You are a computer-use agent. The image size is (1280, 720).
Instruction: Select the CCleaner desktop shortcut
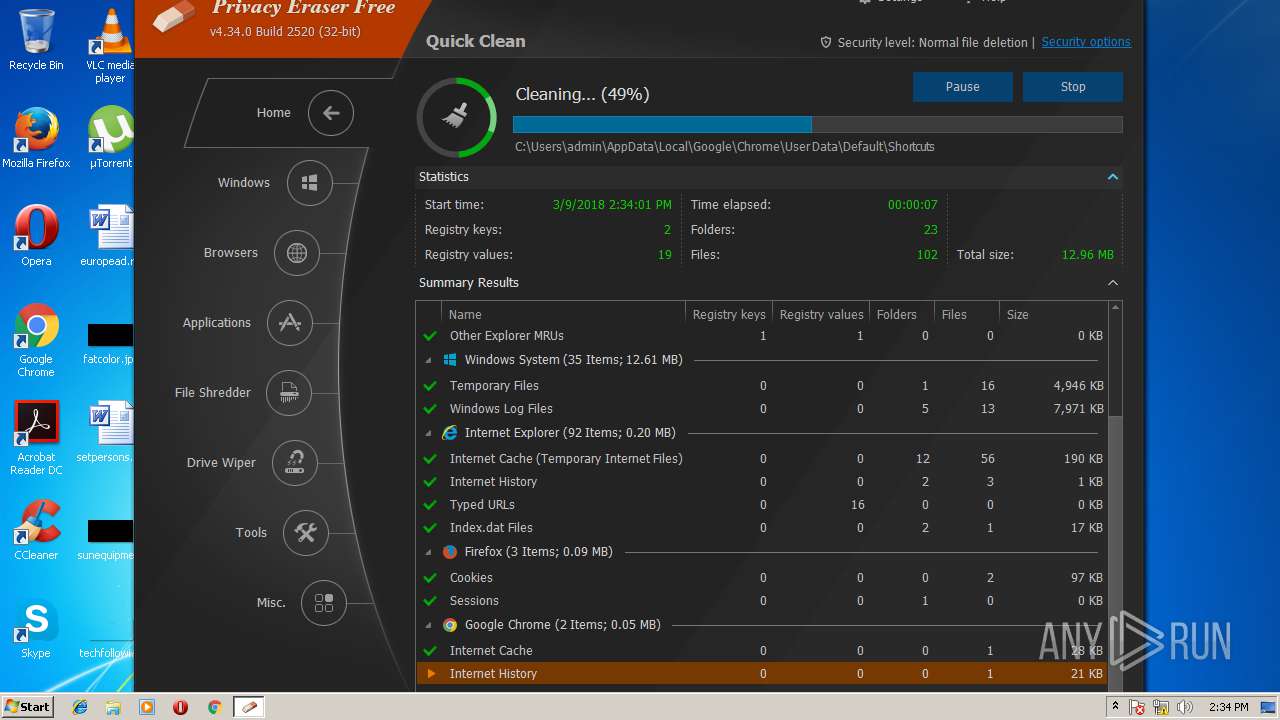[x=36, y=530]
